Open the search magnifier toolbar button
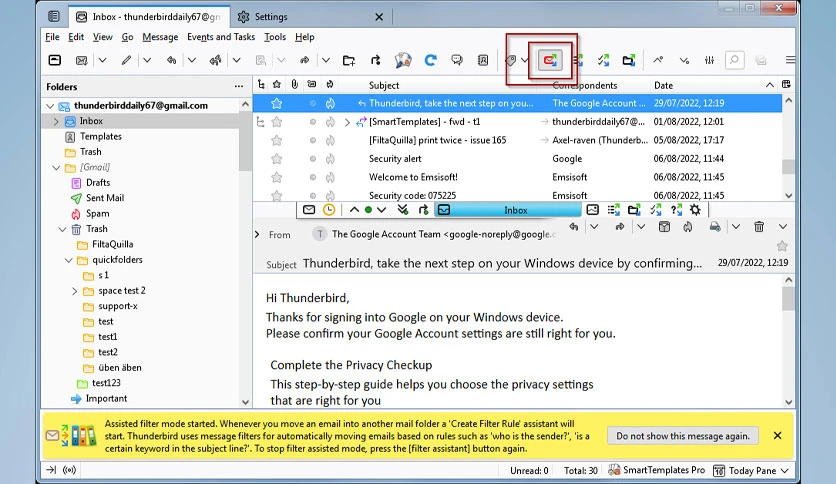The image size is (836, 484). pyautogui.click(x=734, y=60)
